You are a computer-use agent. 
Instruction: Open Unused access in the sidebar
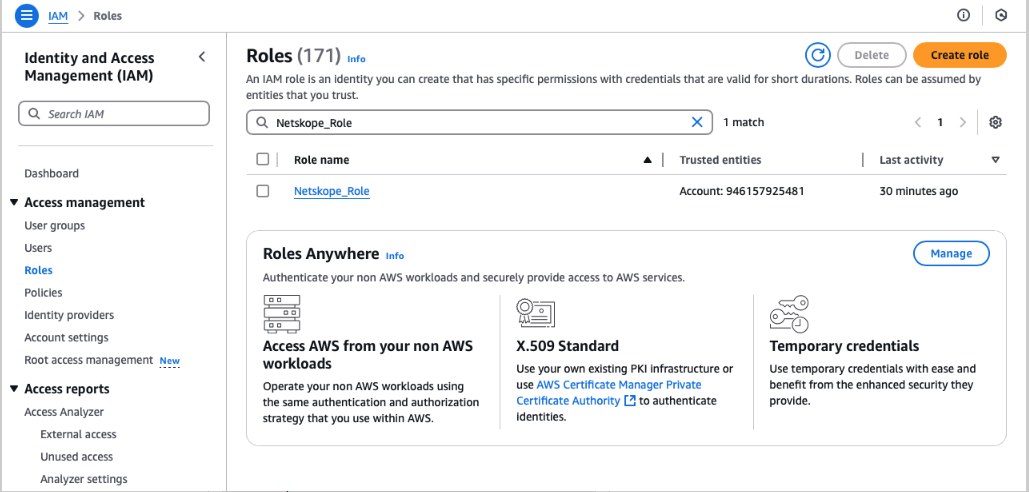(x=76, y=457)
